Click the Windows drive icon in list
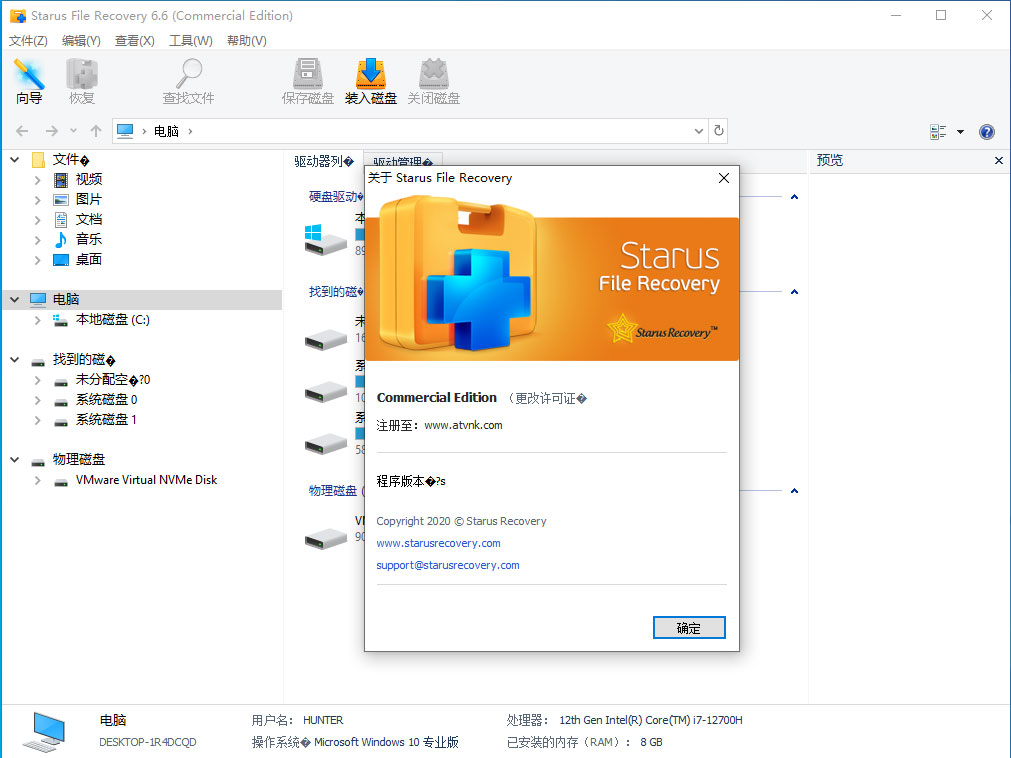The width and height of the screenshot is (1011, 758). [x=326, y=240]
